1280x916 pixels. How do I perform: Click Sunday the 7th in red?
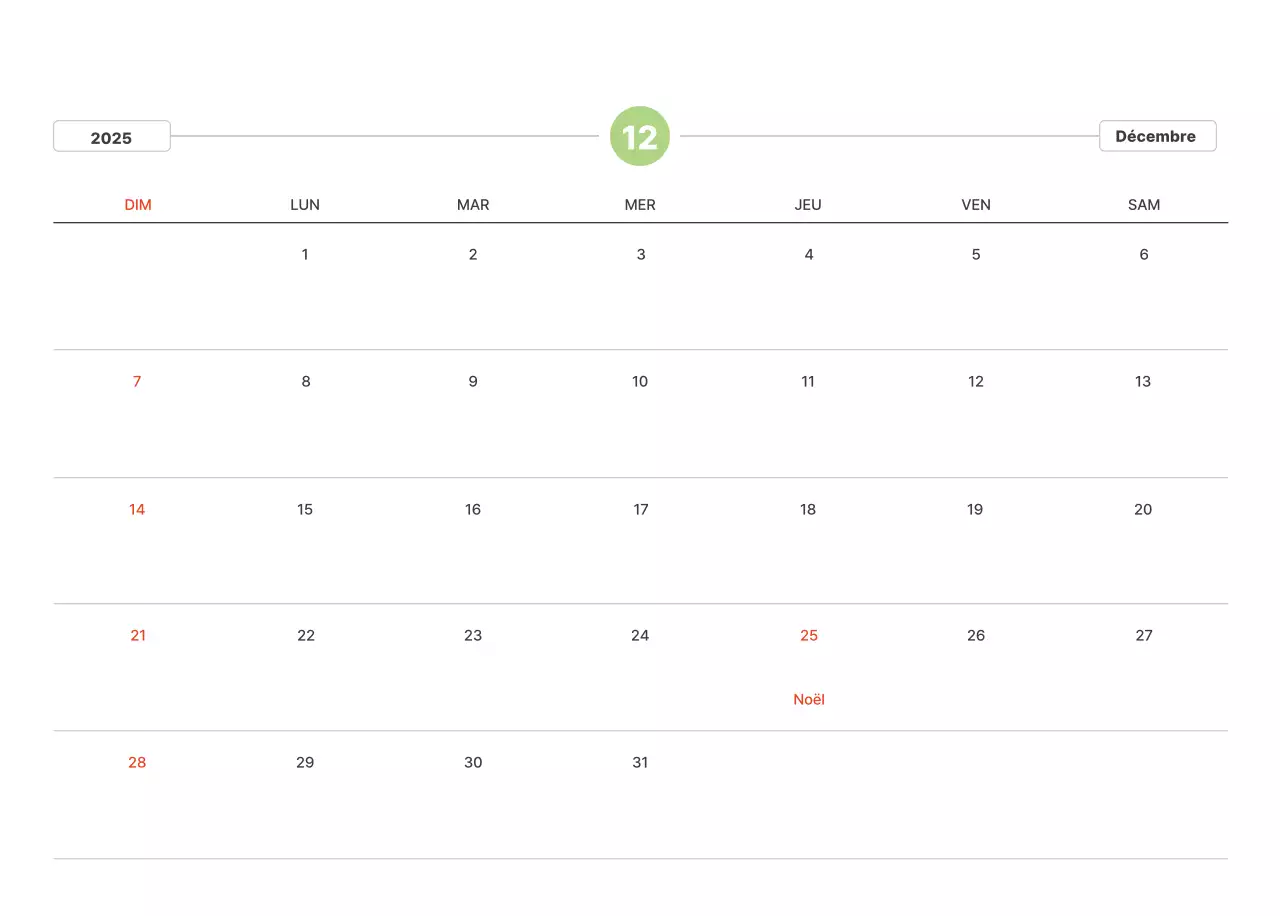pos(137,382)
